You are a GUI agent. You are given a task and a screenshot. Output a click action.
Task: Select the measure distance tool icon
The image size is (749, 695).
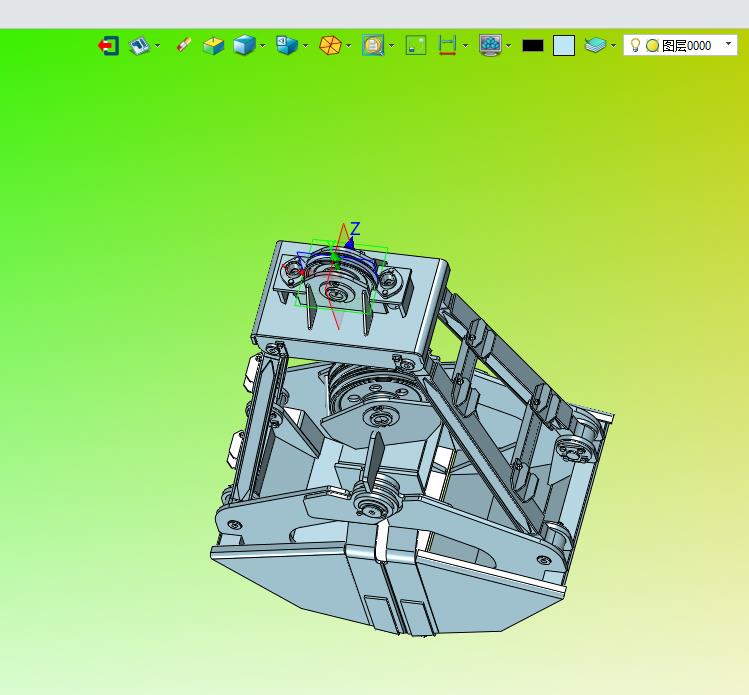click(448, 45)
